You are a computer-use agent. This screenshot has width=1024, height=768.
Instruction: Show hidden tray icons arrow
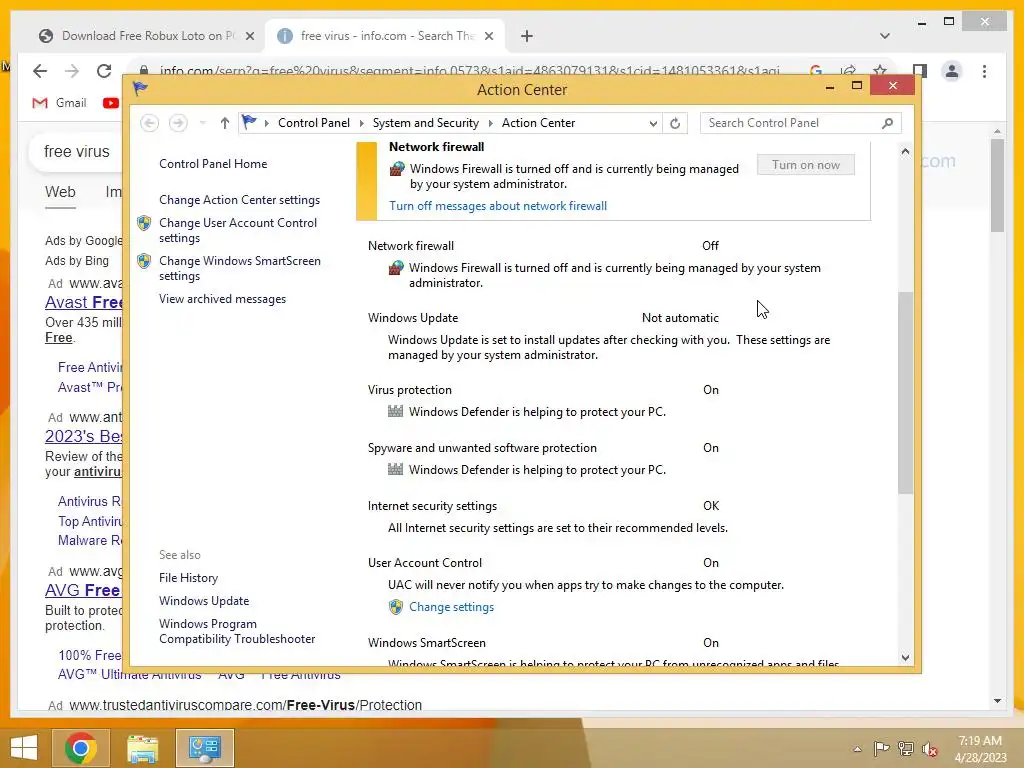point(857,749)
